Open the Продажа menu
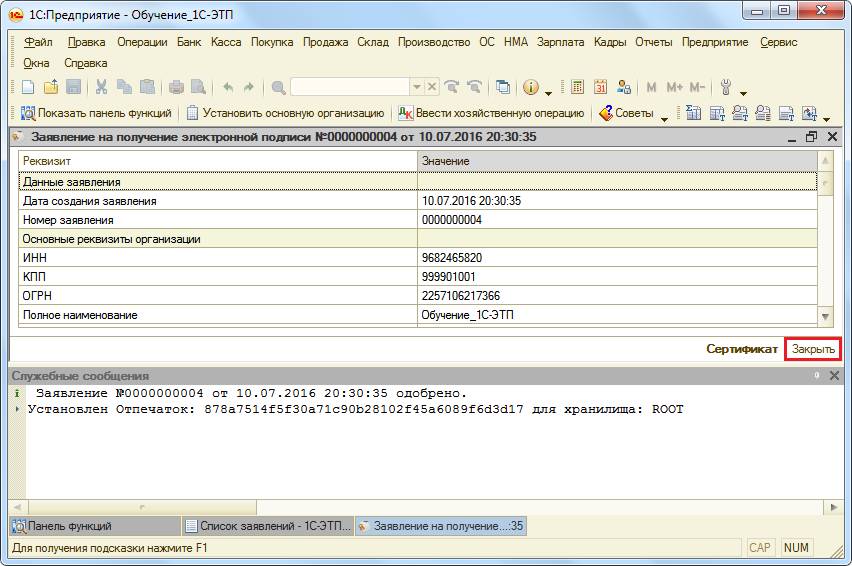The height and width of the screenshot is (566, 852). (x=325, y=42)
